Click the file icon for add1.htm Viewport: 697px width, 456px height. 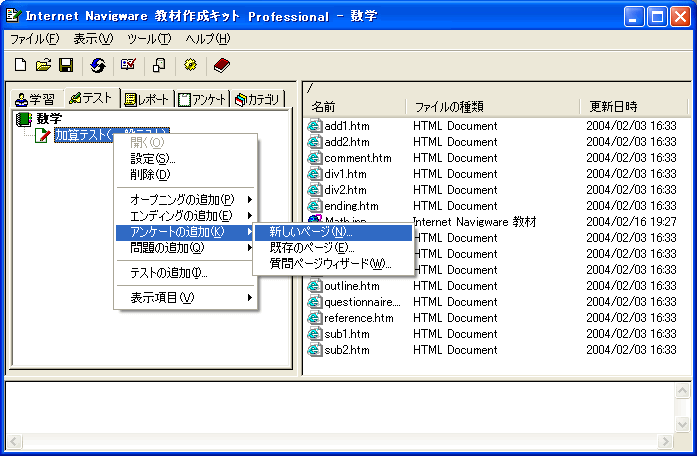(314, 126)
